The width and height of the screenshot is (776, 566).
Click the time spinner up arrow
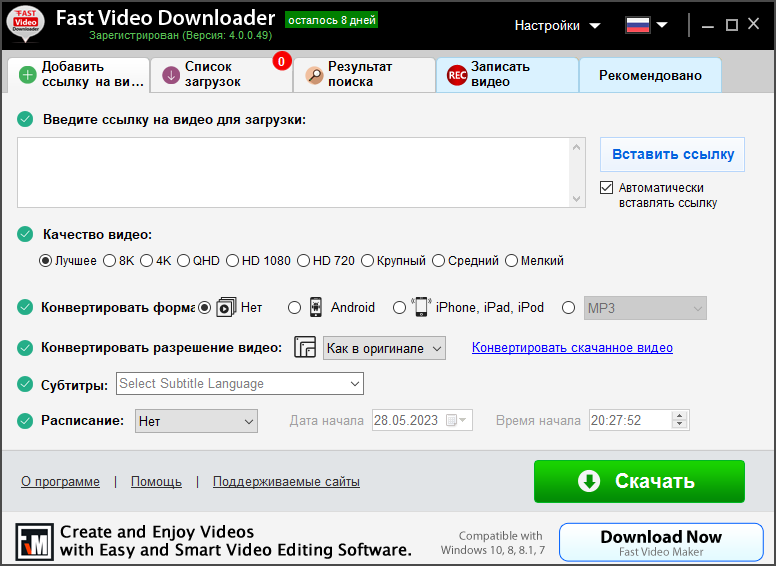(680, 416)
